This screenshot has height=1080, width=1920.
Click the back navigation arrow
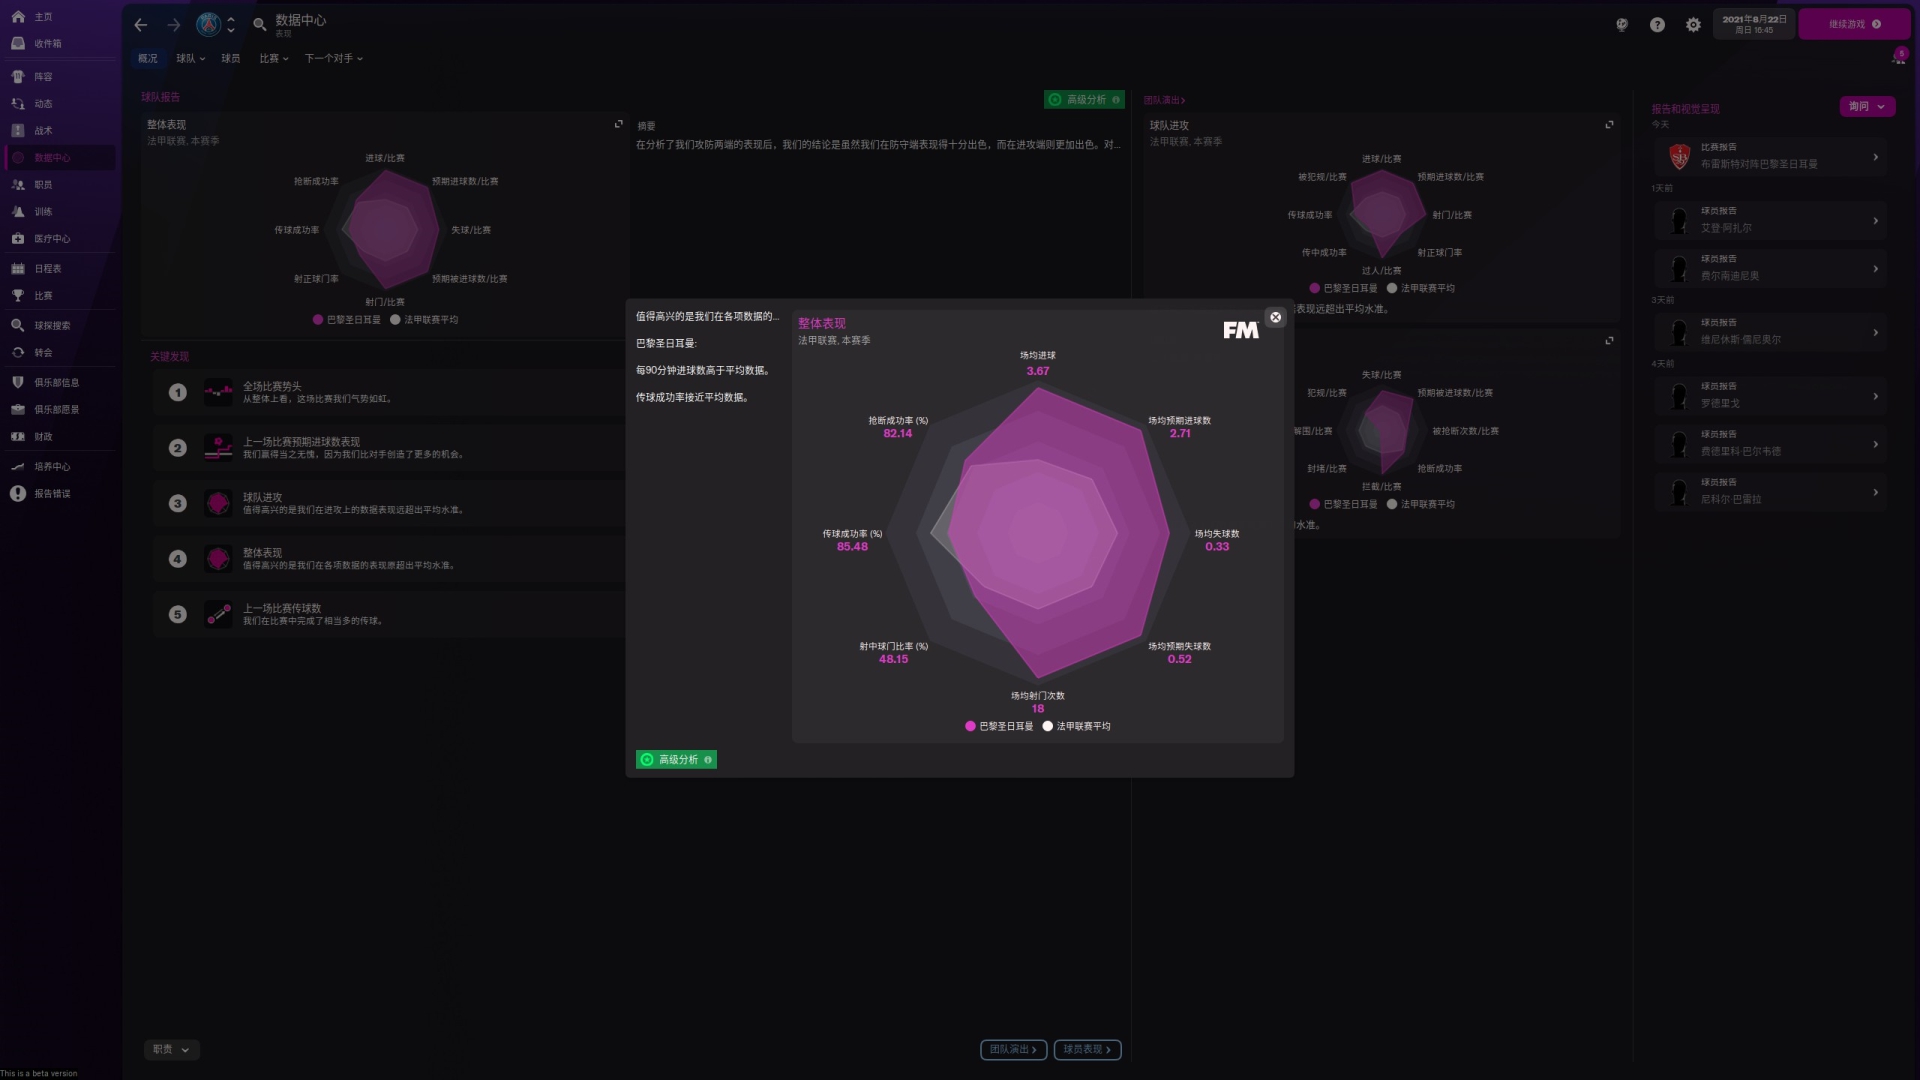(141, 25)
